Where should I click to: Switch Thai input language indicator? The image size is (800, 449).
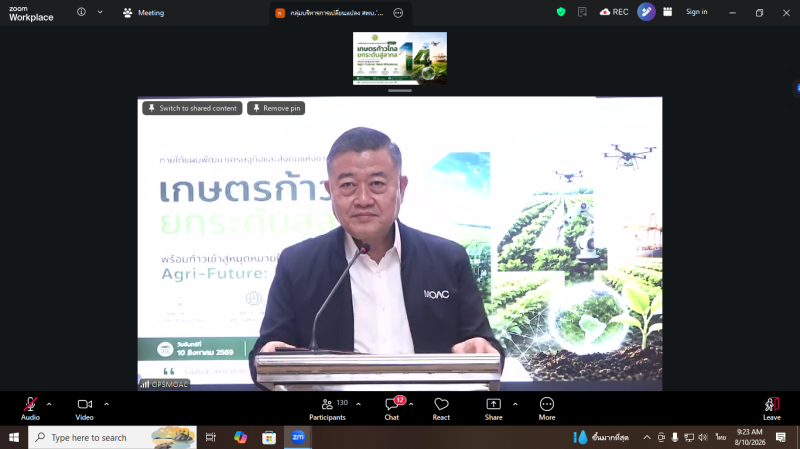pyautogui.click(x=720, y=437)
